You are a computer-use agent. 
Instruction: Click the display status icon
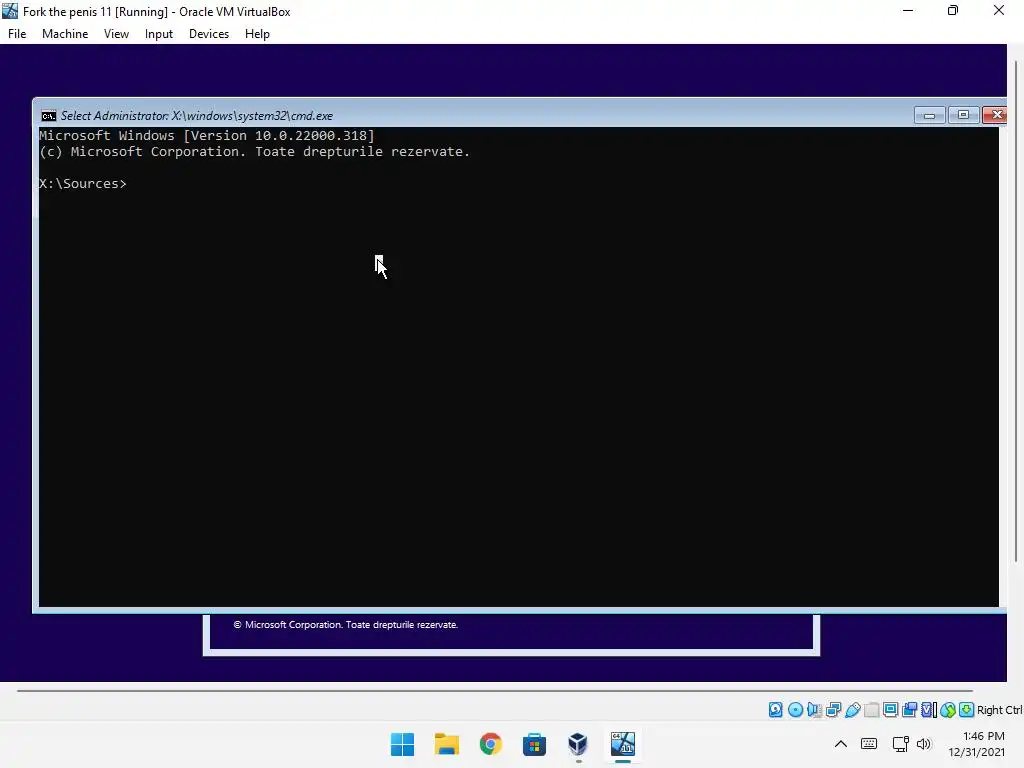click(891, 710)
